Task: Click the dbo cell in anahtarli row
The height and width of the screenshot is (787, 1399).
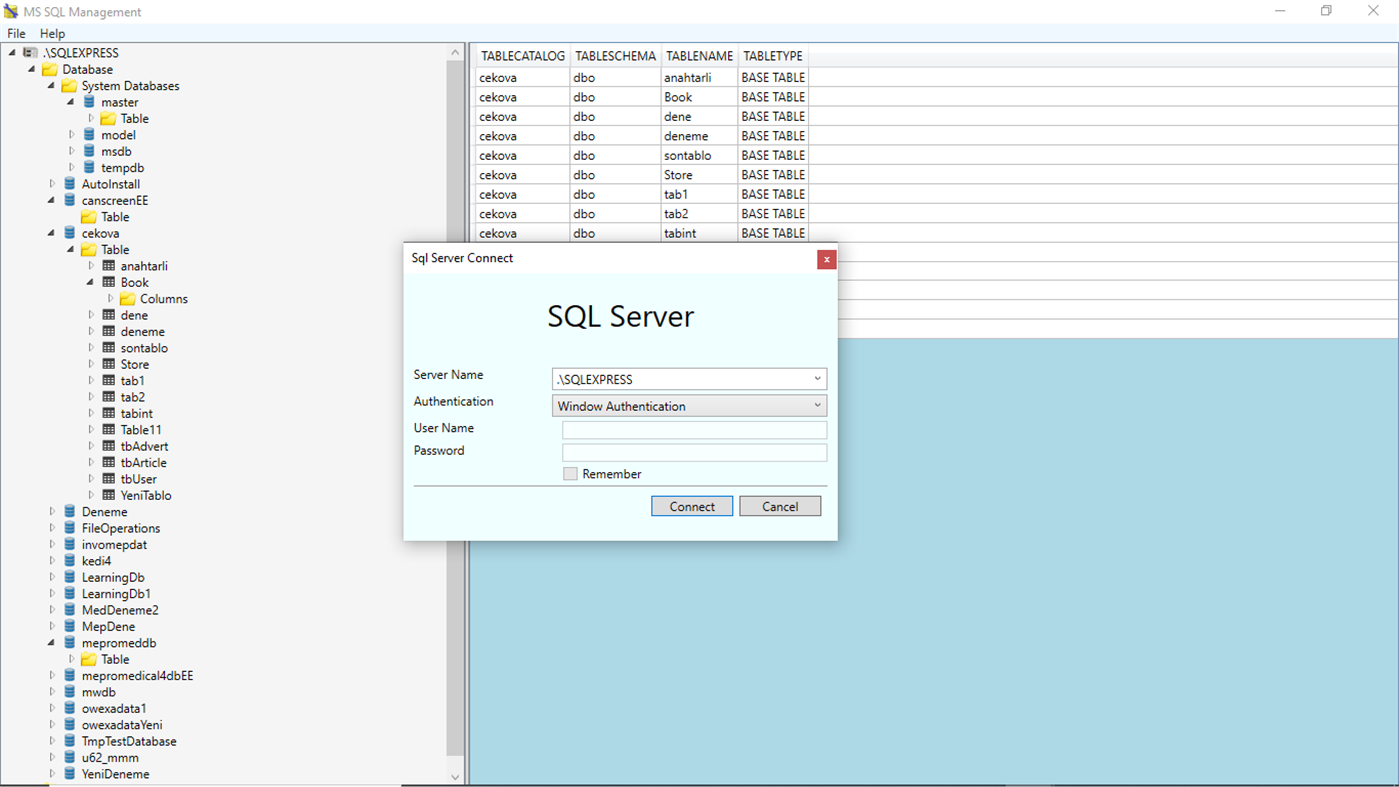Action: click(615, 77)
